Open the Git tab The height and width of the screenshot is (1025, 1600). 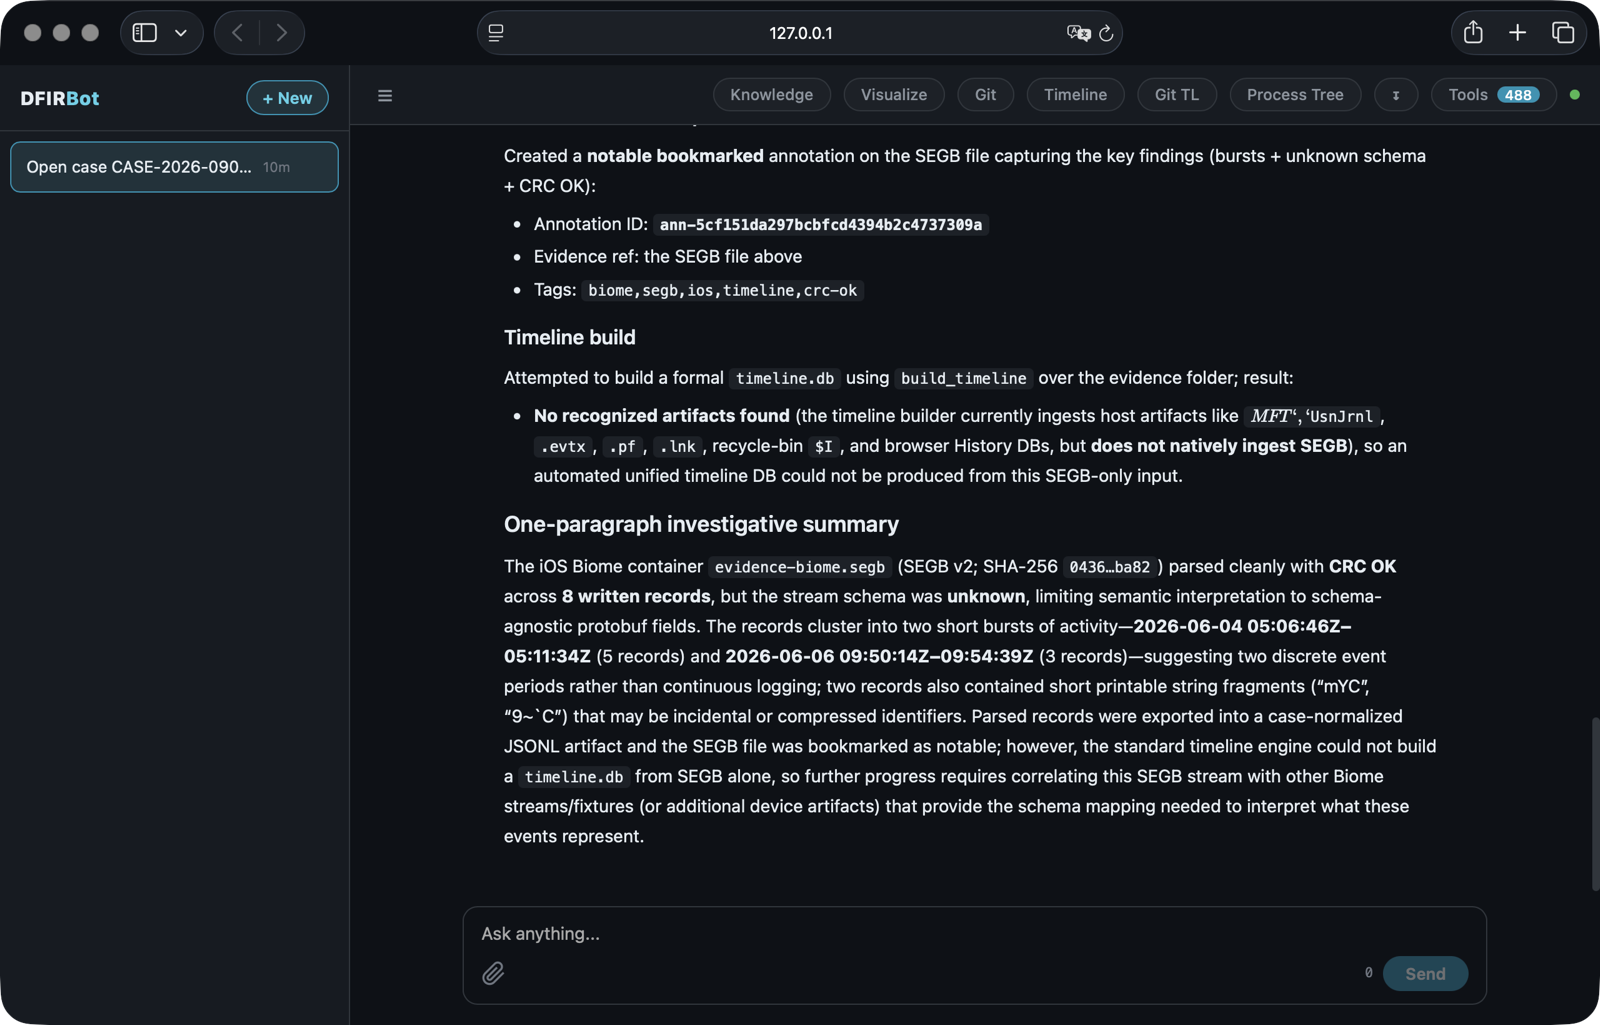pyautogui.click(x=985, y=95)
